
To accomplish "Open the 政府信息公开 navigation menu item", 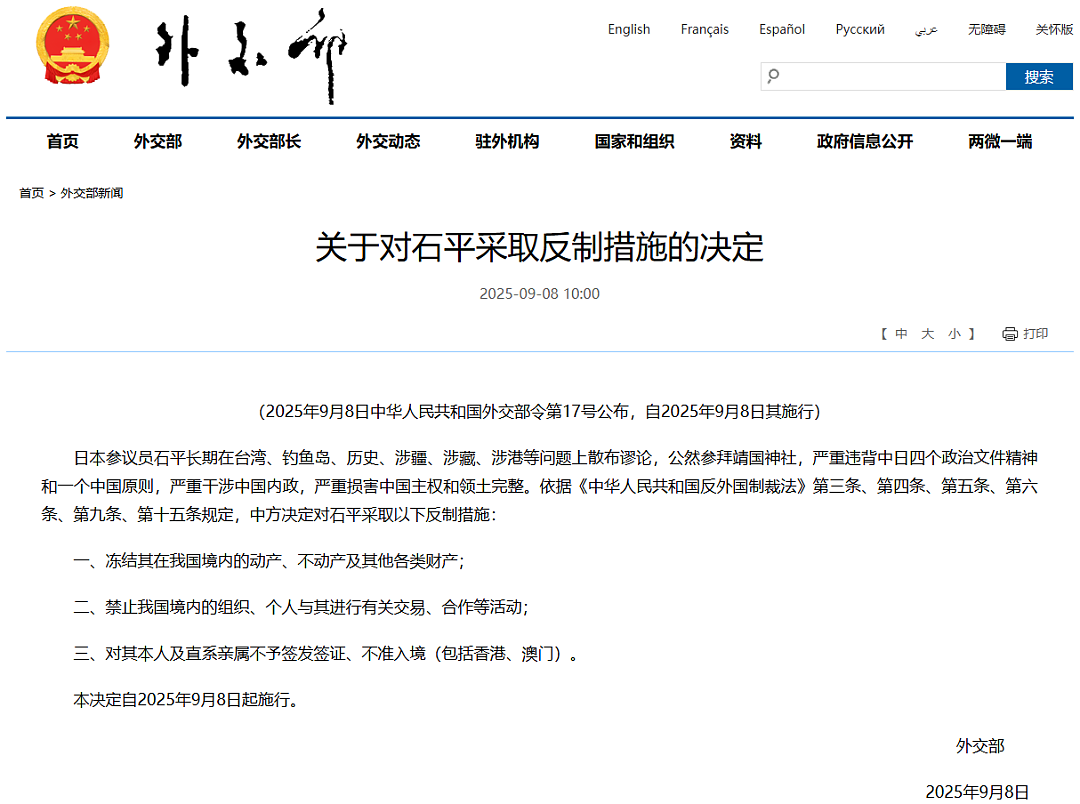I will point(864,141).
